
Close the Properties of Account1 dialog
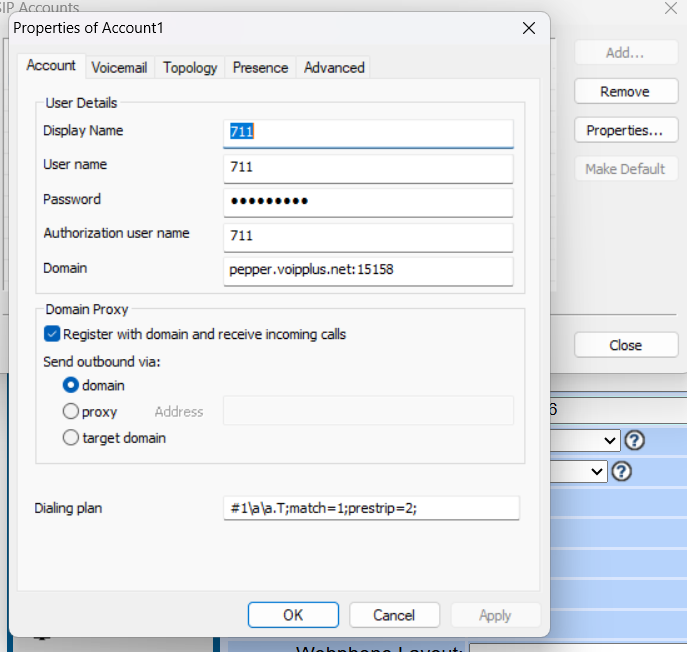tap(529, 28)
